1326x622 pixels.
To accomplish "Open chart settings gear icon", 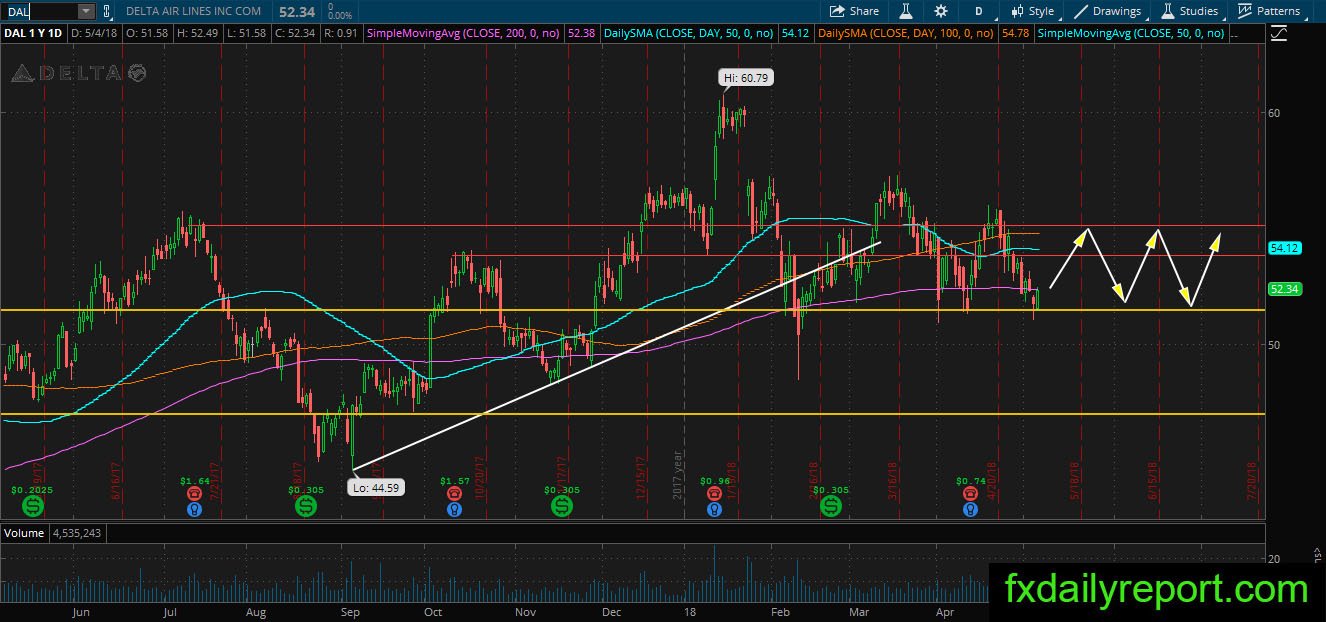I will (941, 11).
